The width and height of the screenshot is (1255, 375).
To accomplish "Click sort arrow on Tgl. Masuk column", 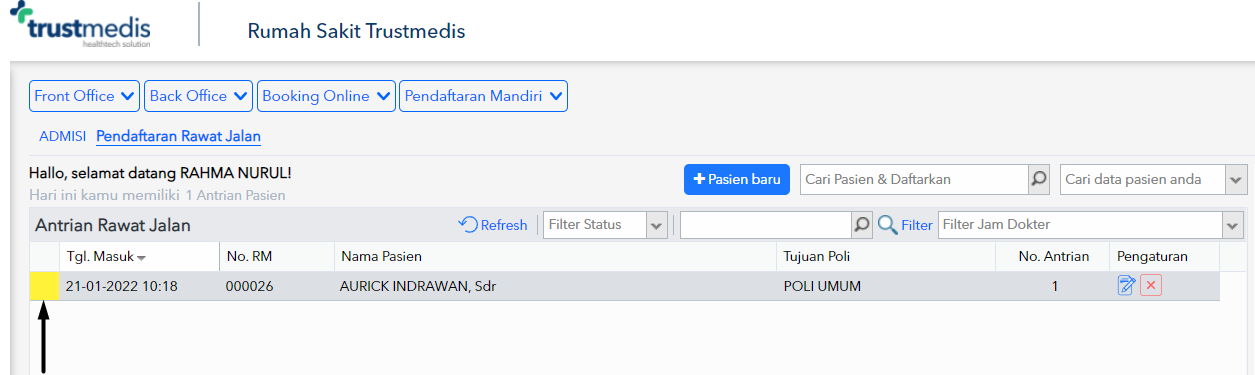I will tap(141, 258).
